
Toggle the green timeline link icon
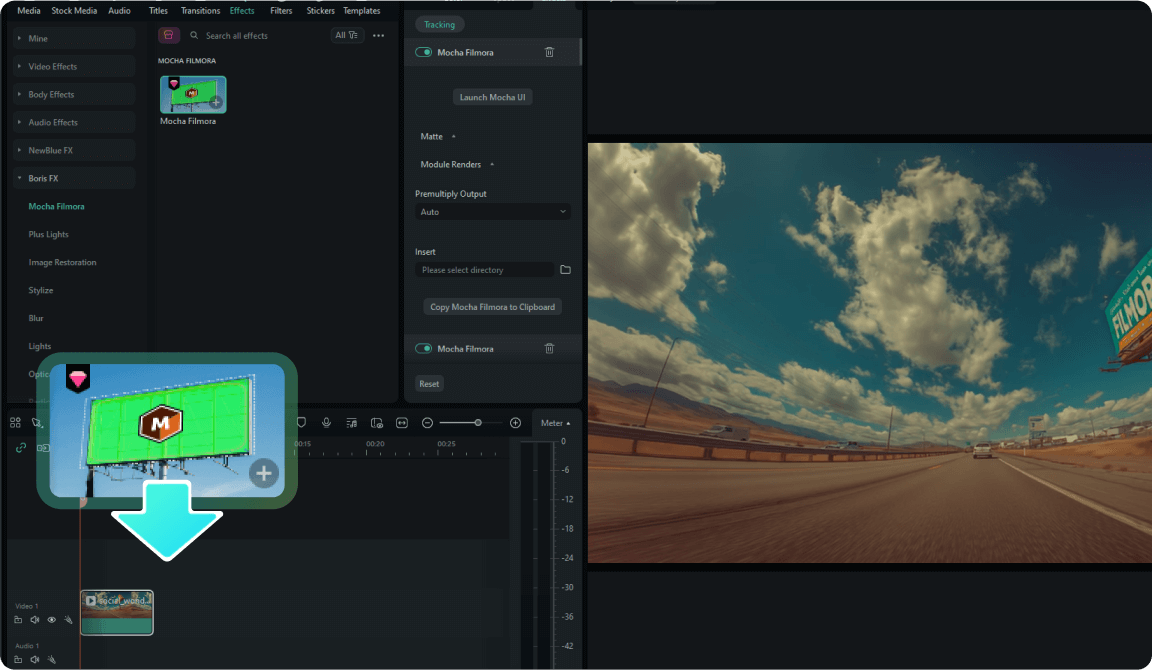tap(21, 447)
